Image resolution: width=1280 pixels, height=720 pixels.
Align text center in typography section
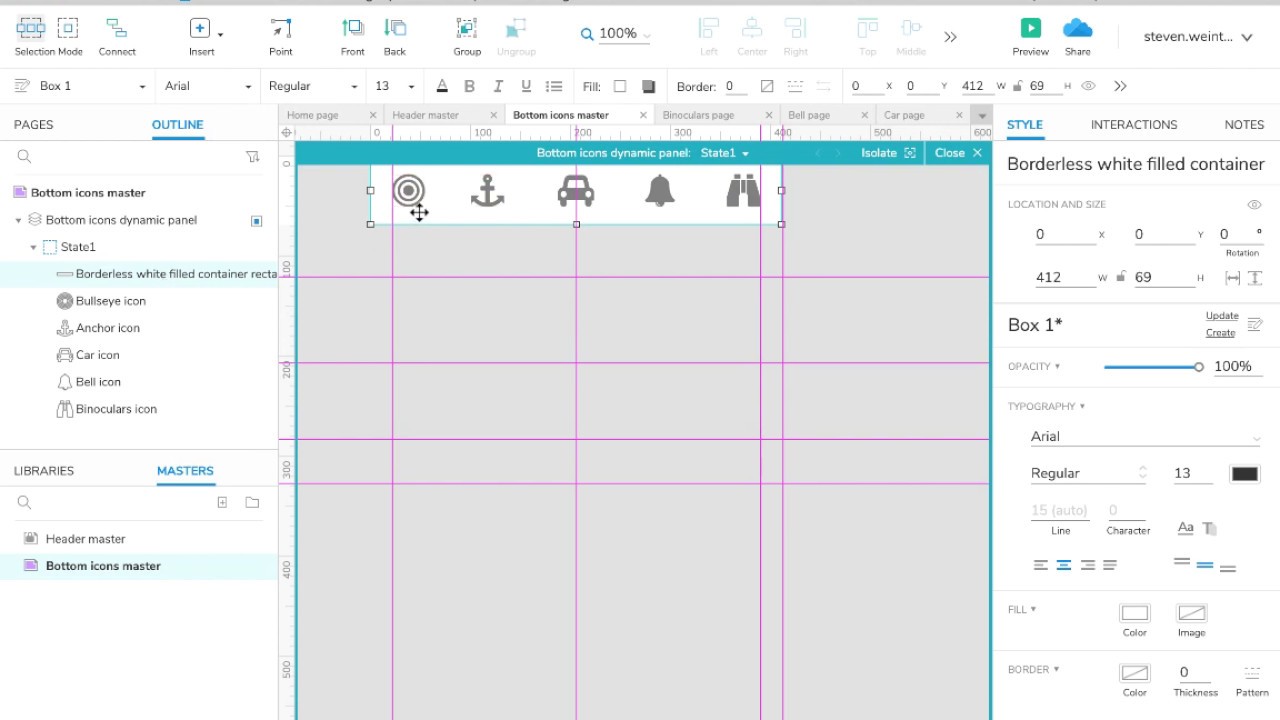pos(1064,565)
